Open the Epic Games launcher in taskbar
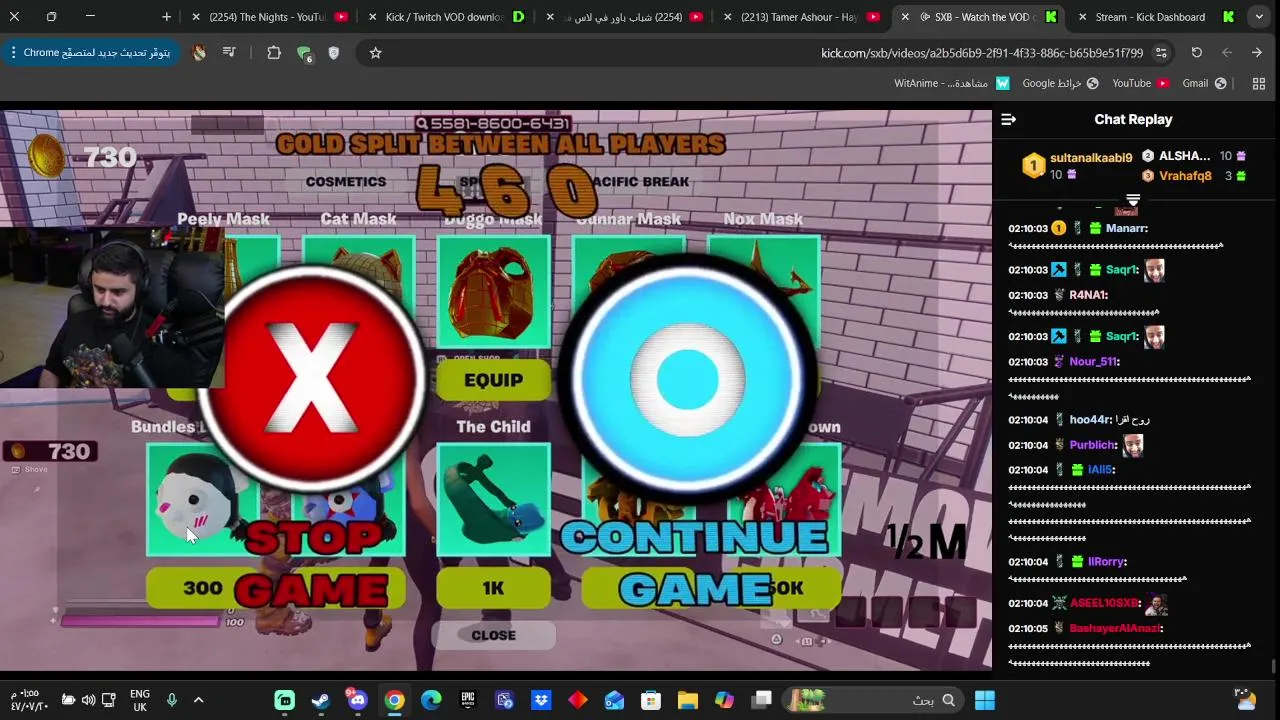This screenshot has height=720, width=1280. (x=468, y=700)
